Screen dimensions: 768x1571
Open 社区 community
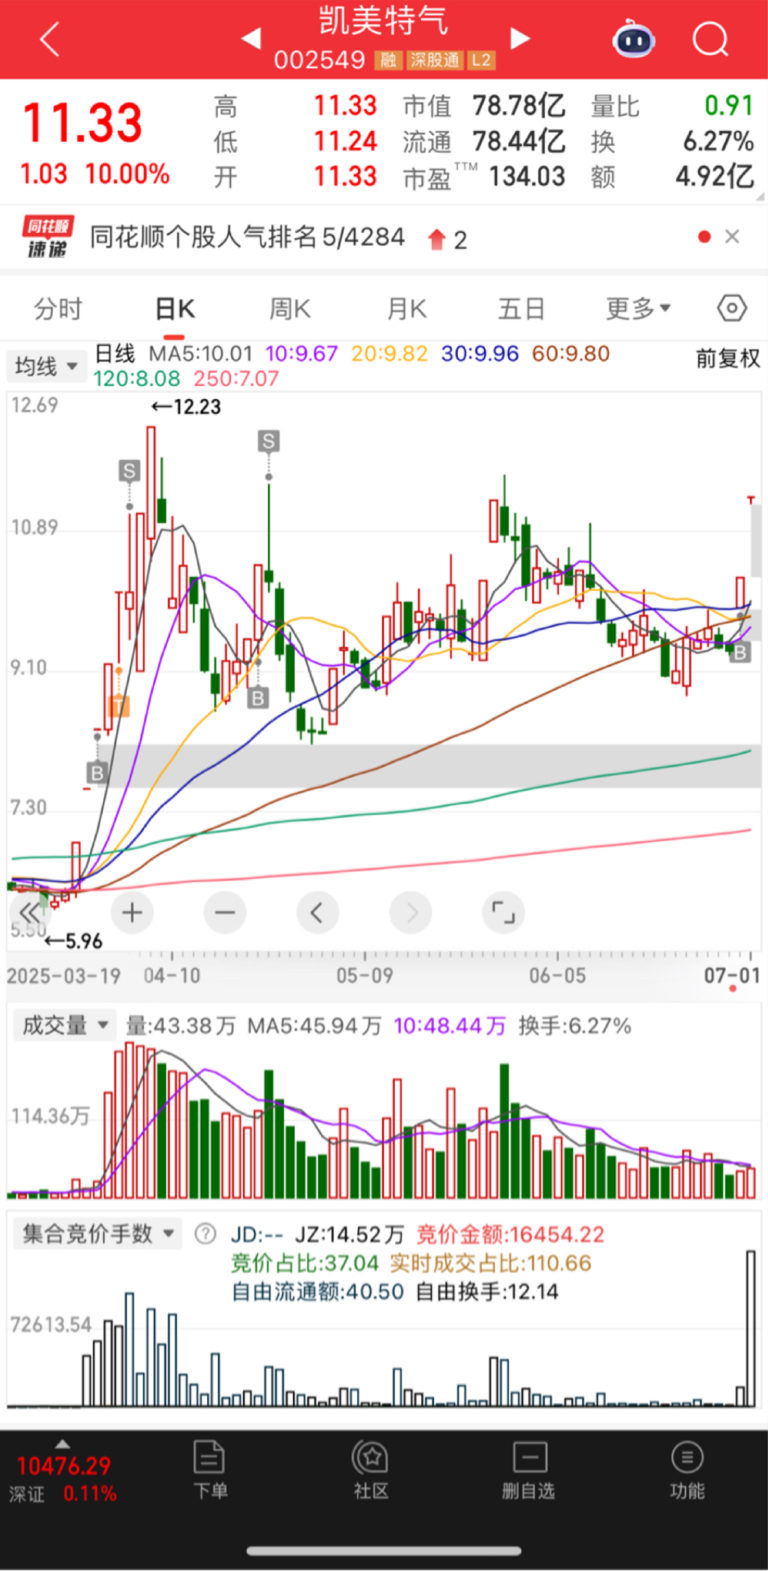[x=370, y=1470]
